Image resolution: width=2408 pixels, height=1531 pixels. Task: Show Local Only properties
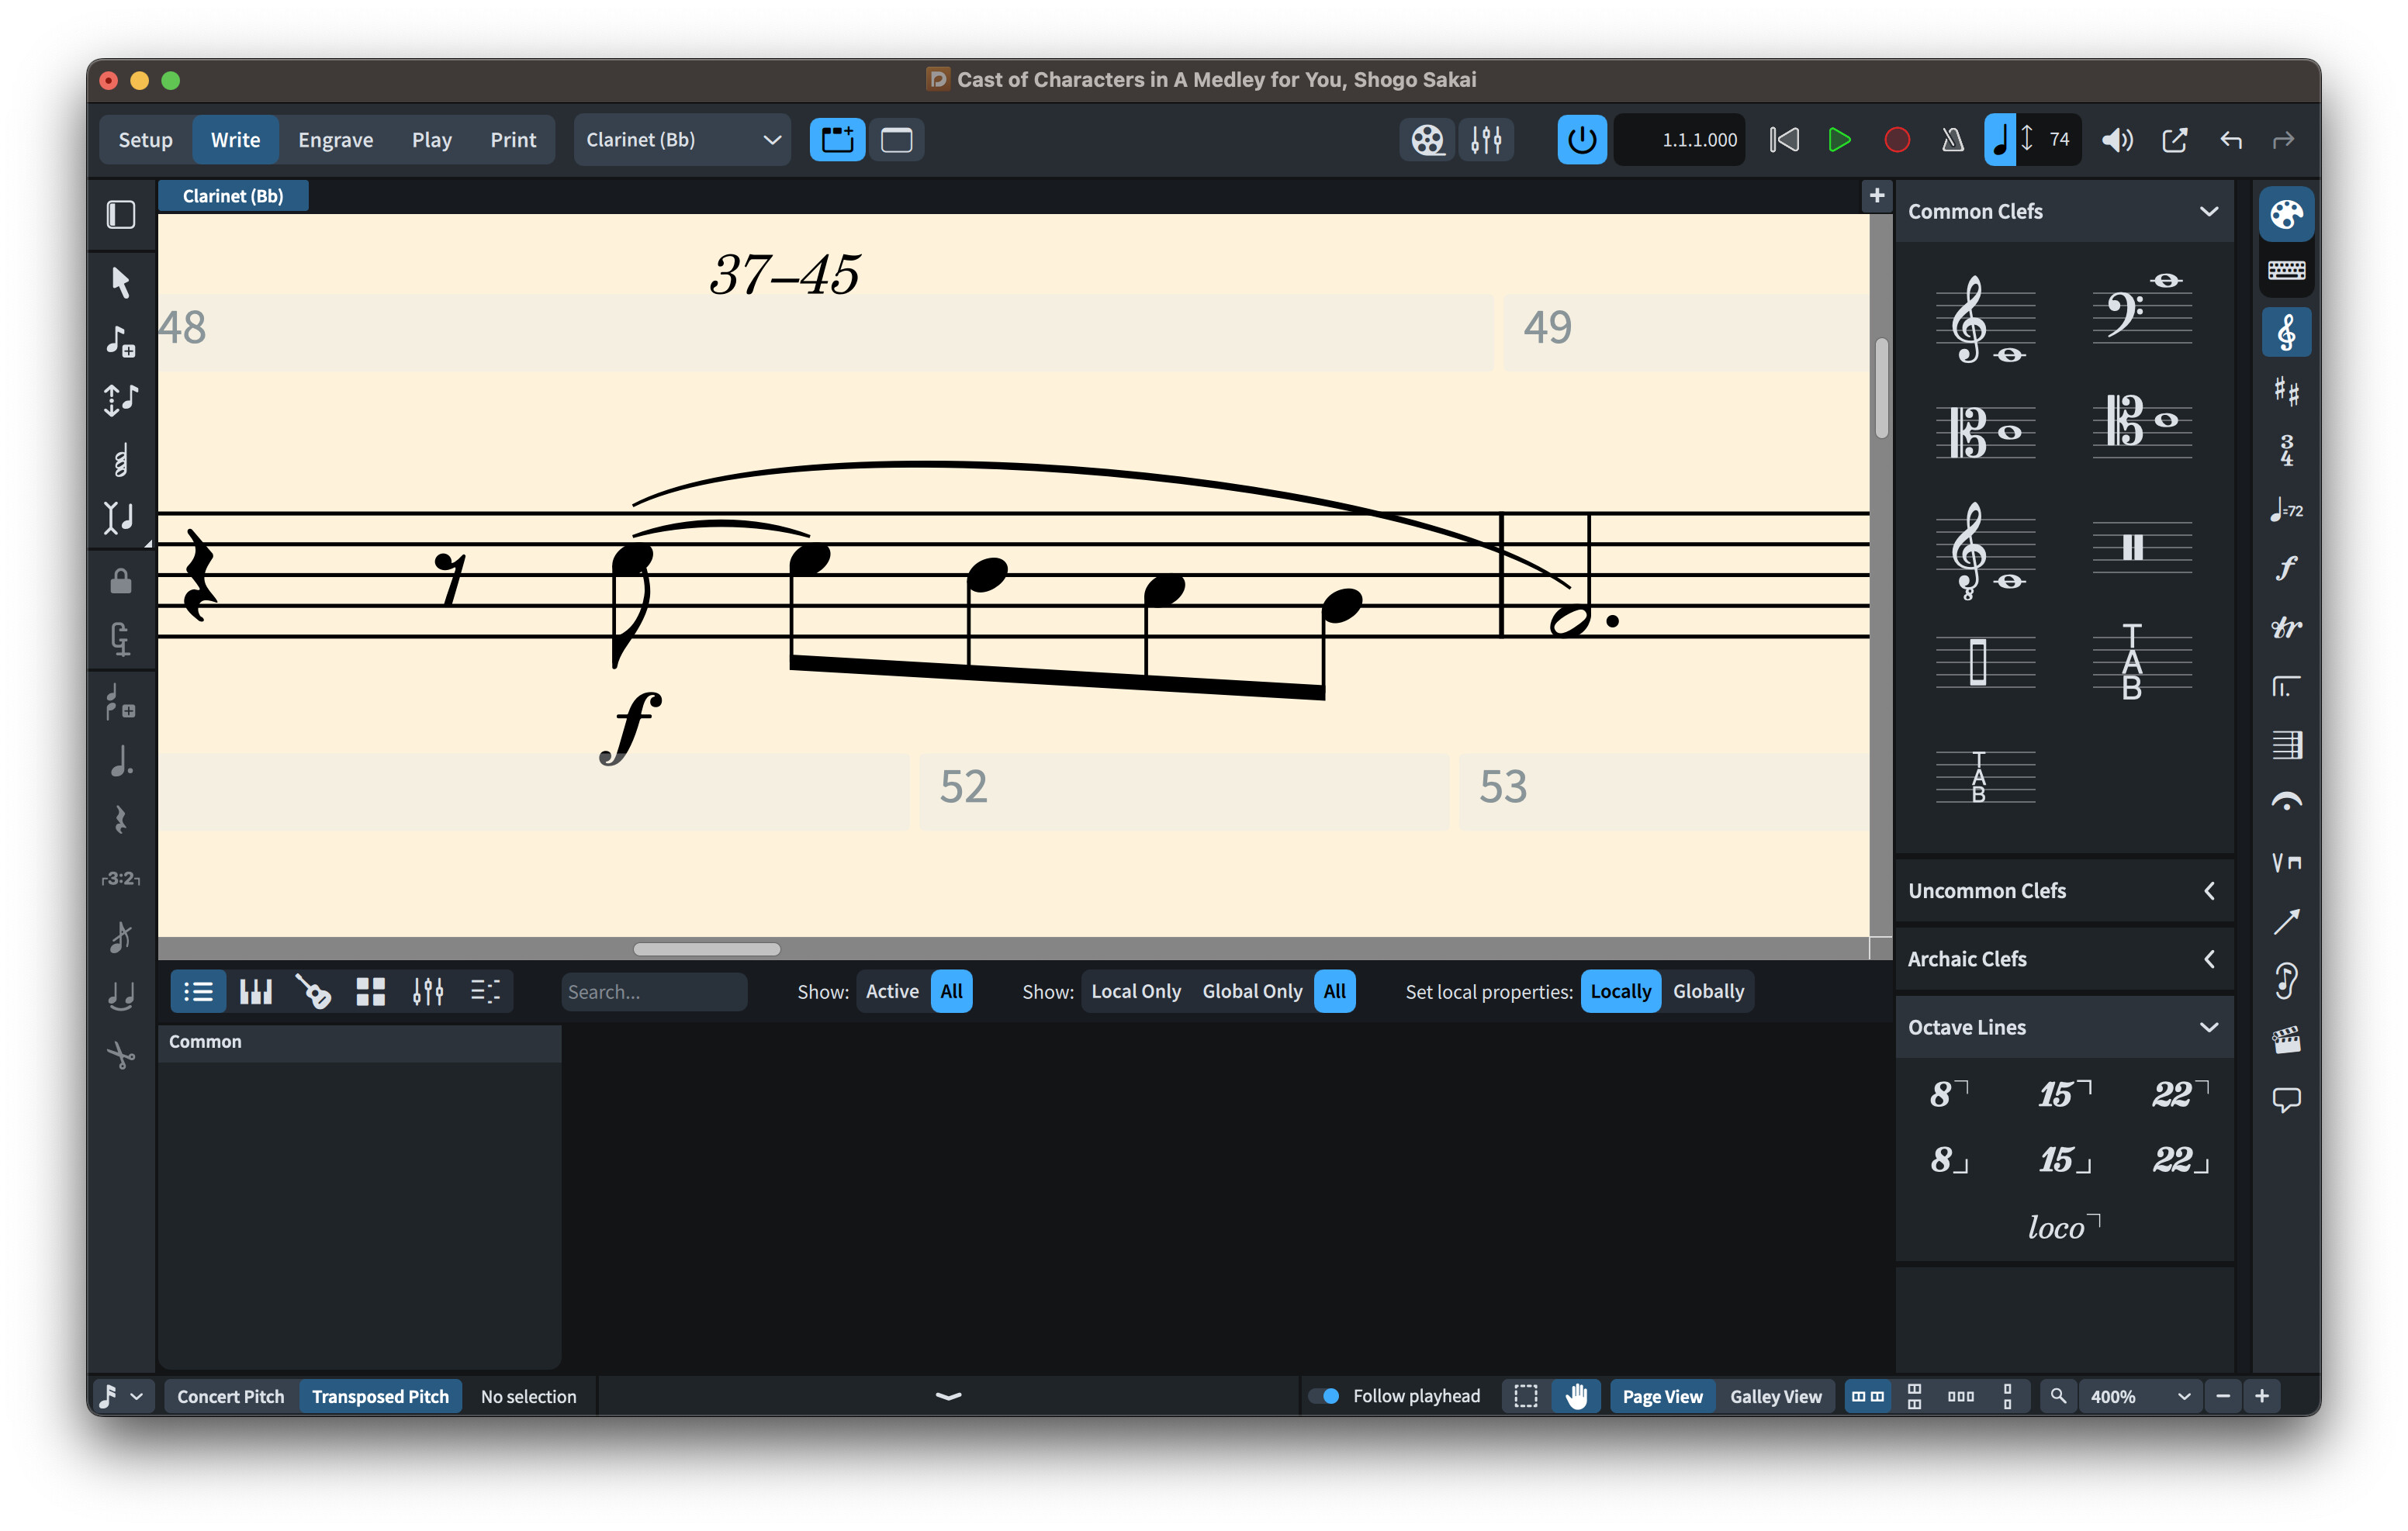coord(1135,991)
